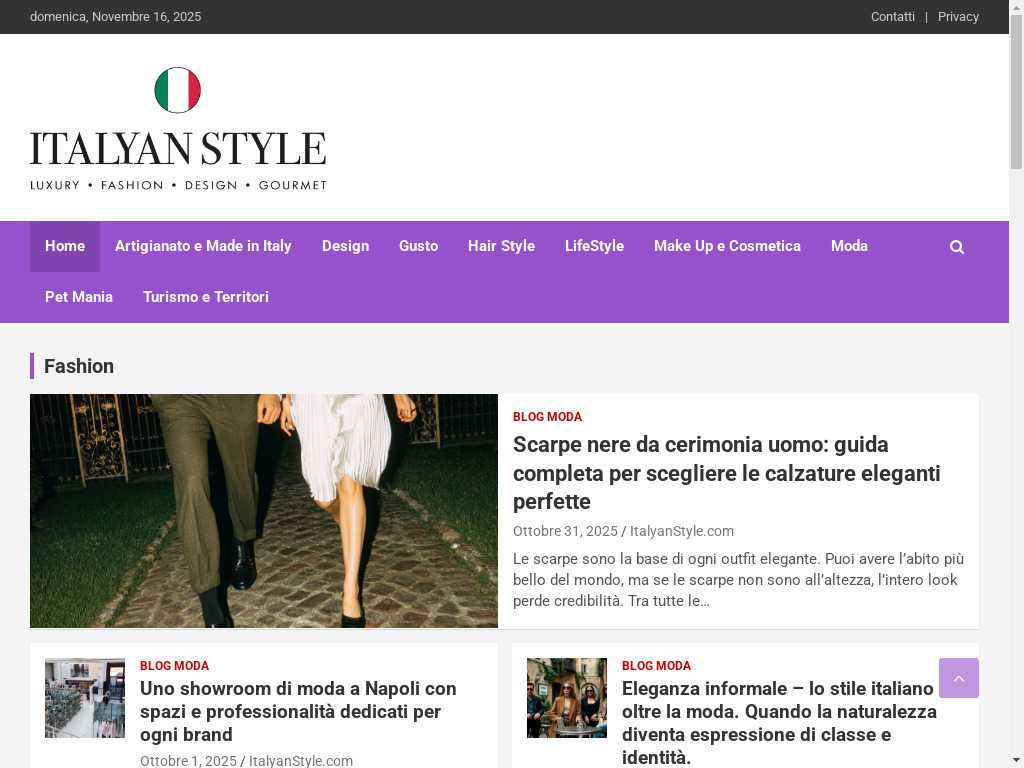This screenshot has width=1024, height=768.
Task: Visit the Pet Mania section
Action: [x=79, y=297]
